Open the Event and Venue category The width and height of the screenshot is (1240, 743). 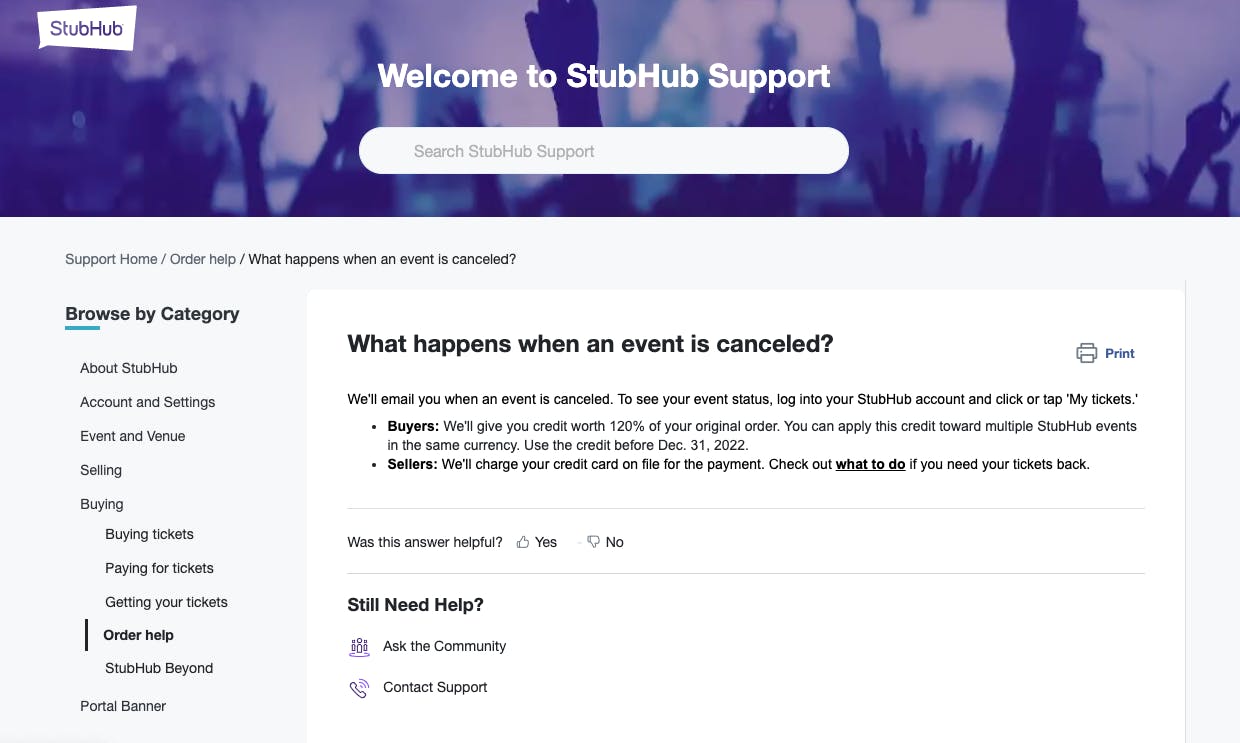pos(132,436)
